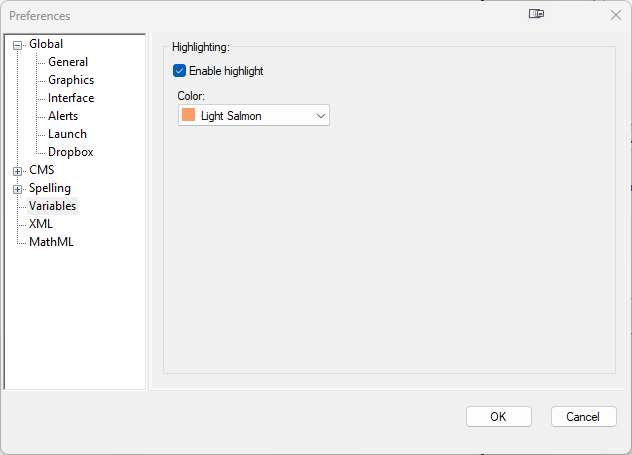Click the Light Salmon color swatch

tap(189, 116)
